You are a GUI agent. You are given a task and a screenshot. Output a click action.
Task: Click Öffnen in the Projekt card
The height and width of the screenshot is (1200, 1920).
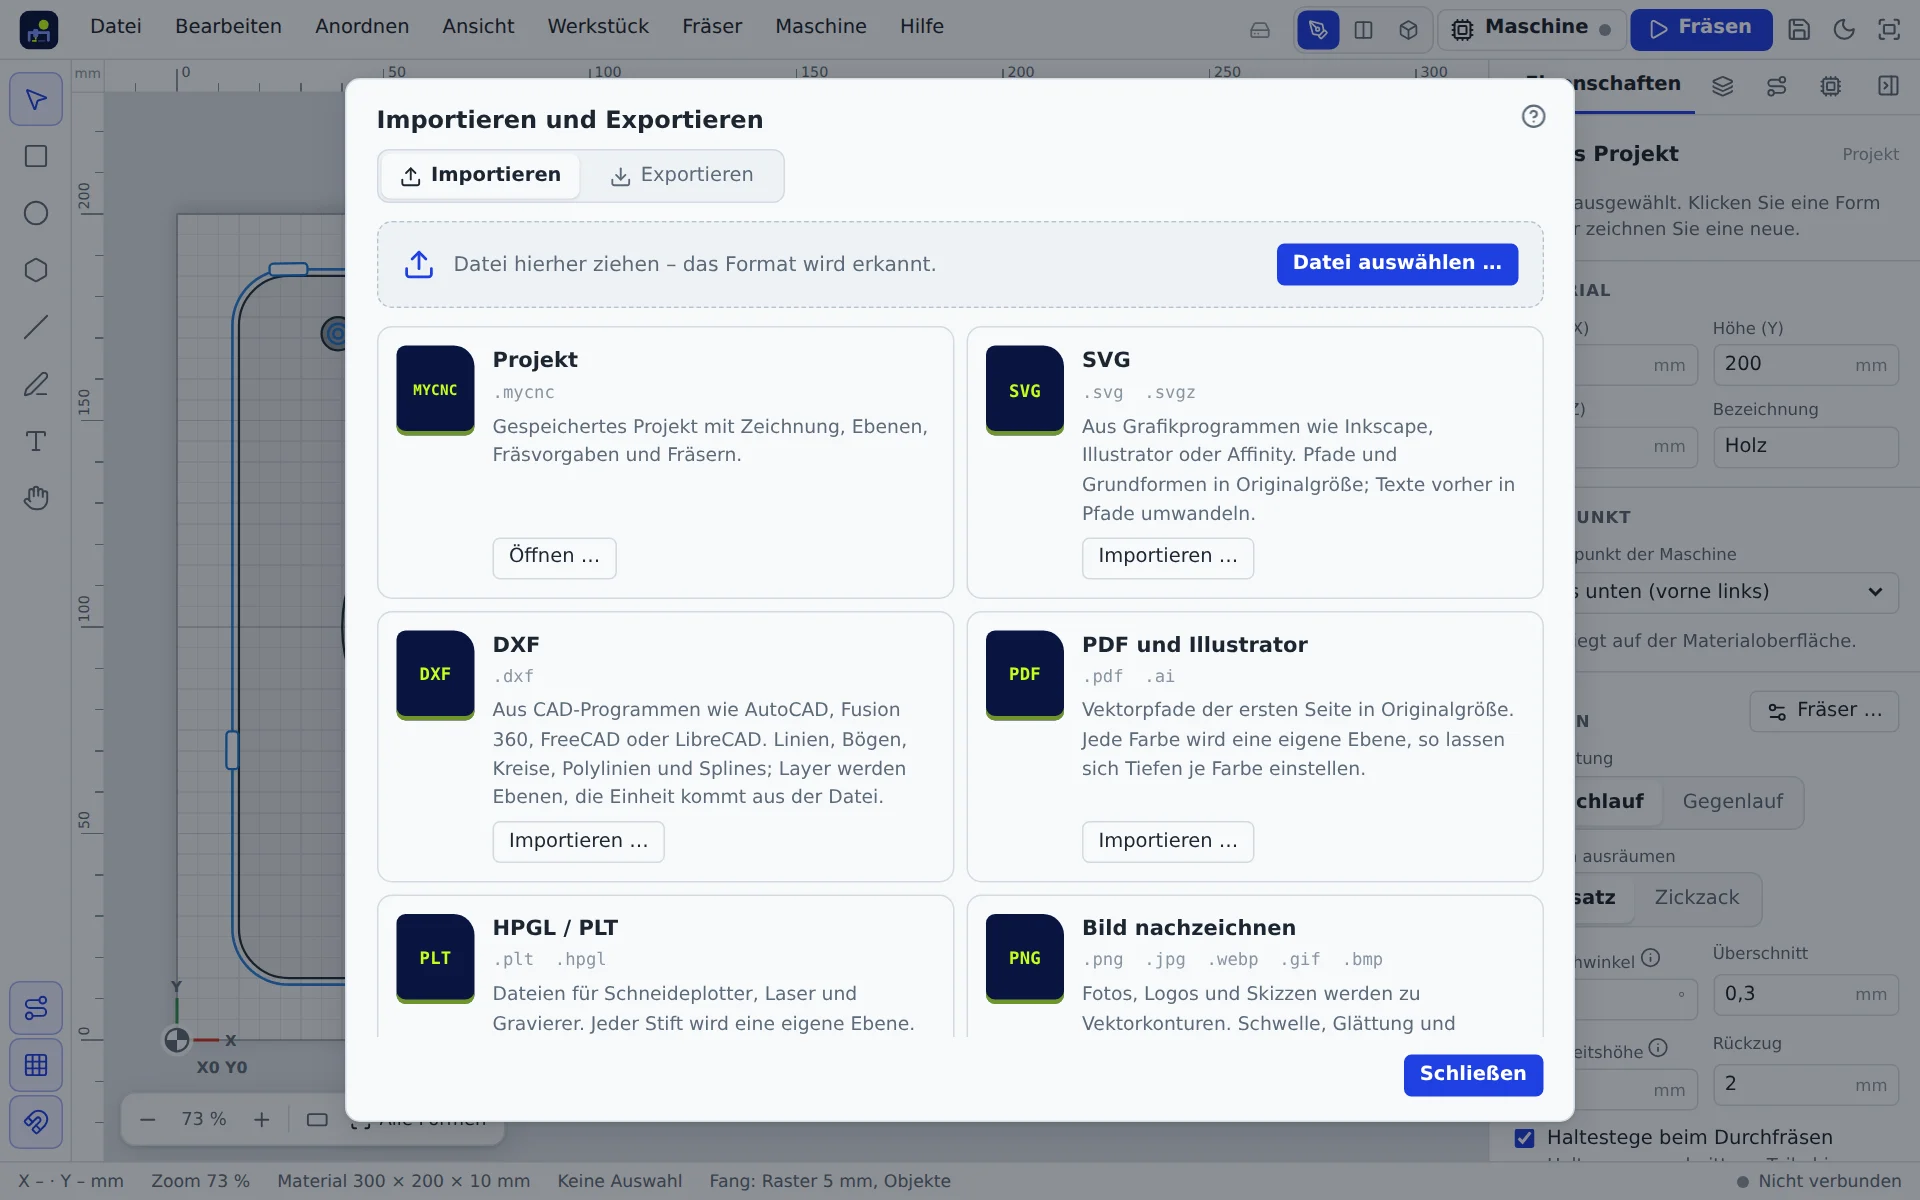point(554,557)
